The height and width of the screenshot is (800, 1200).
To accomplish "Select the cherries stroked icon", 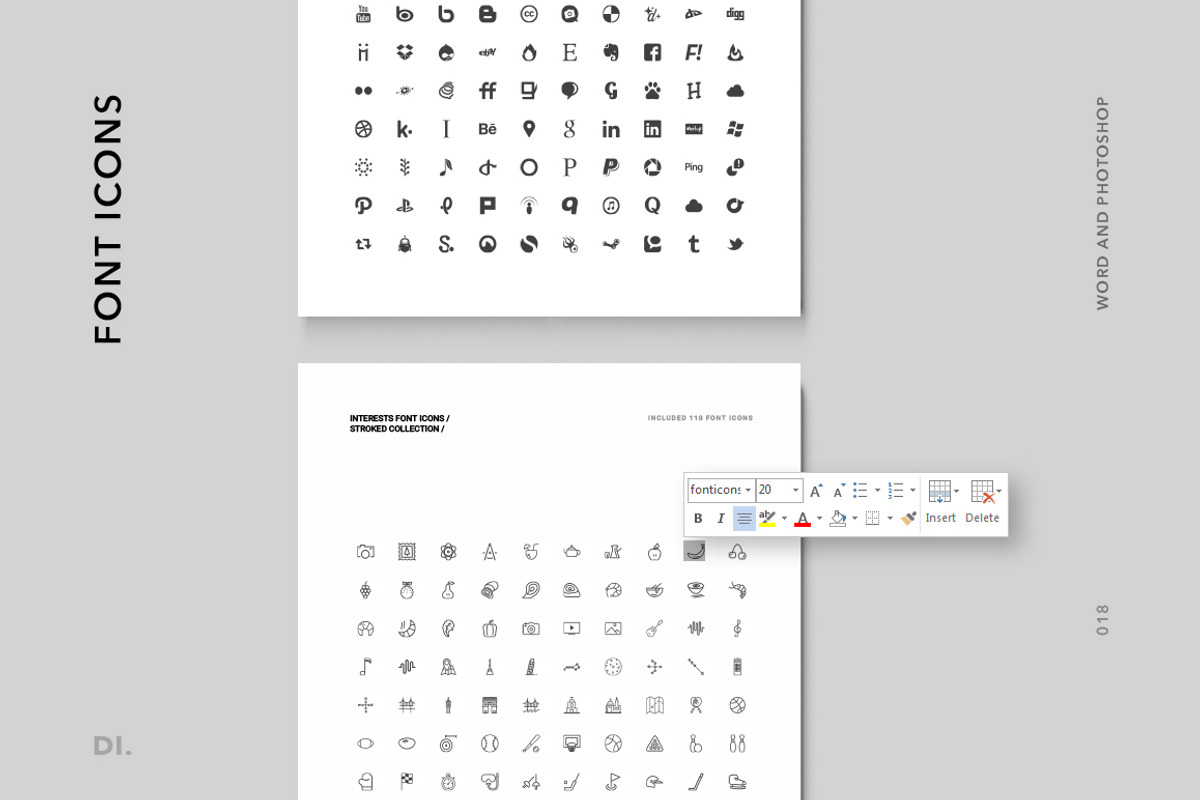I will pyautogui.click(x=737, y=551).
